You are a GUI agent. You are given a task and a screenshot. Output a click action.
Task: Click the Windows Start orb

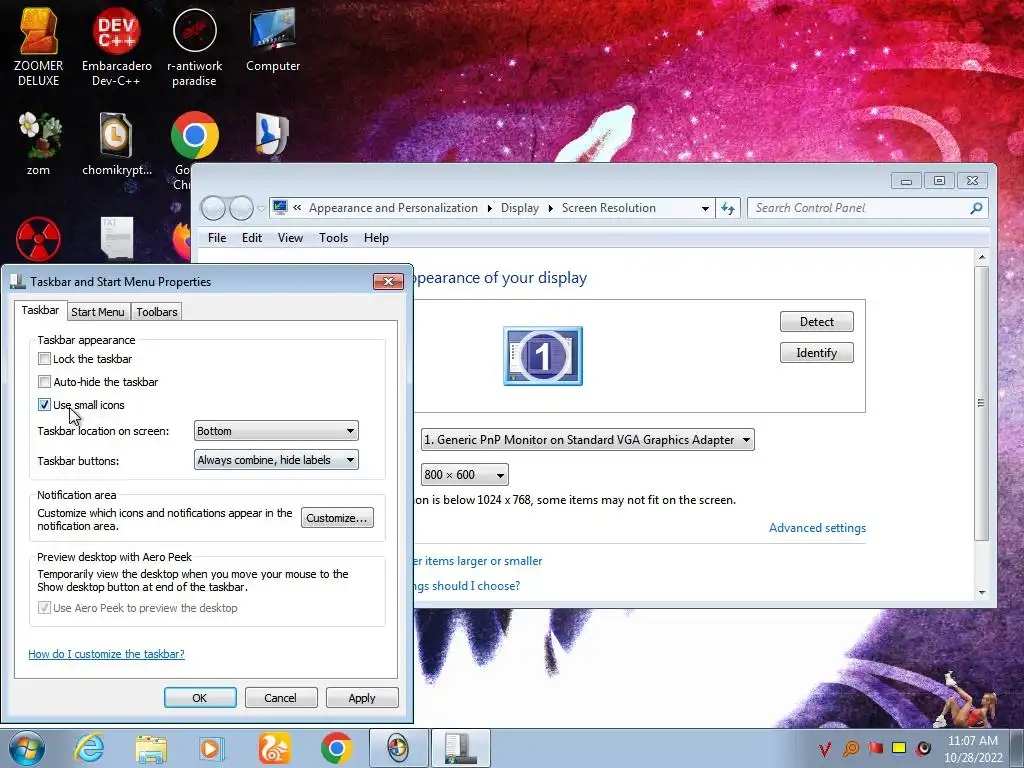(26, 748)
